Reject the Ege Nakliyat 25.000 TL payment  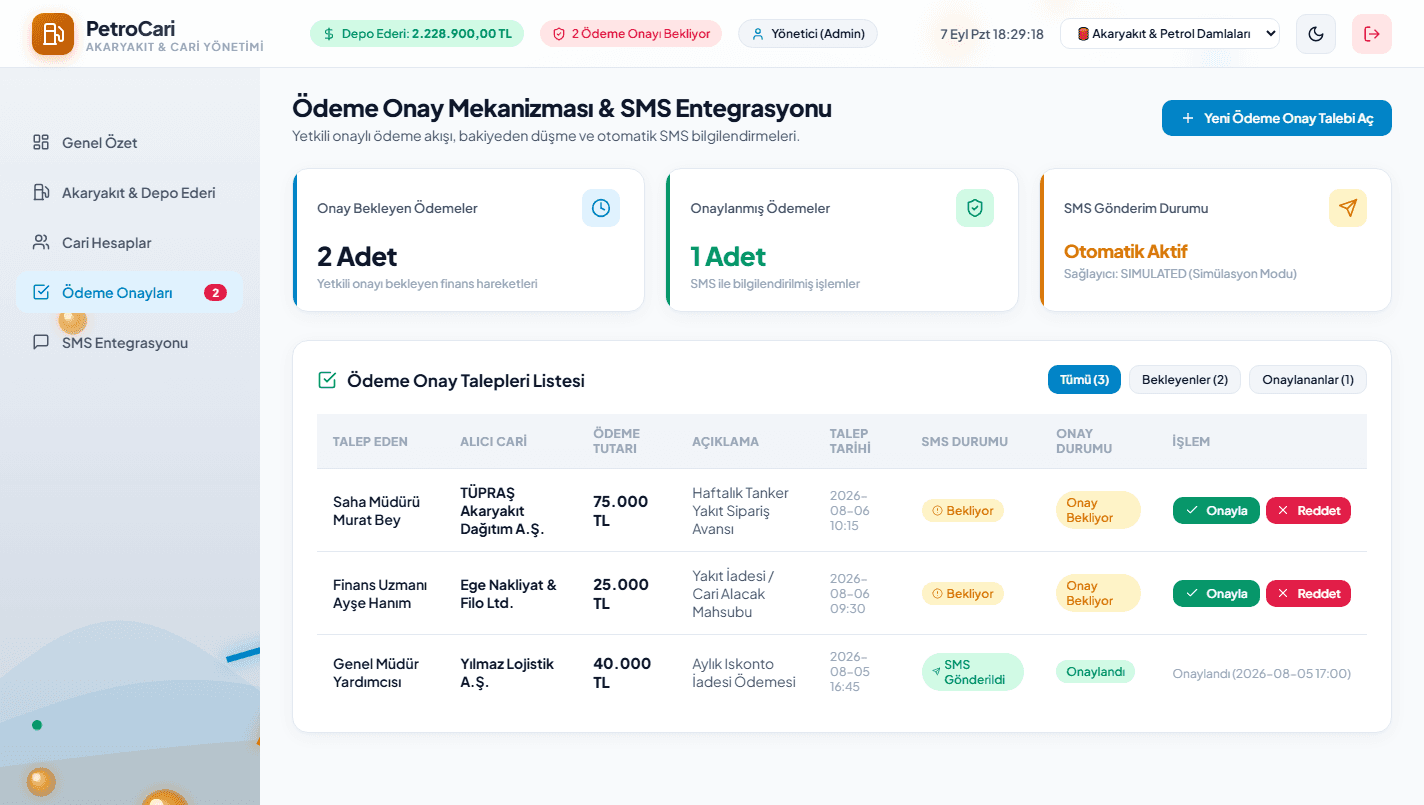pos(1309,594)
